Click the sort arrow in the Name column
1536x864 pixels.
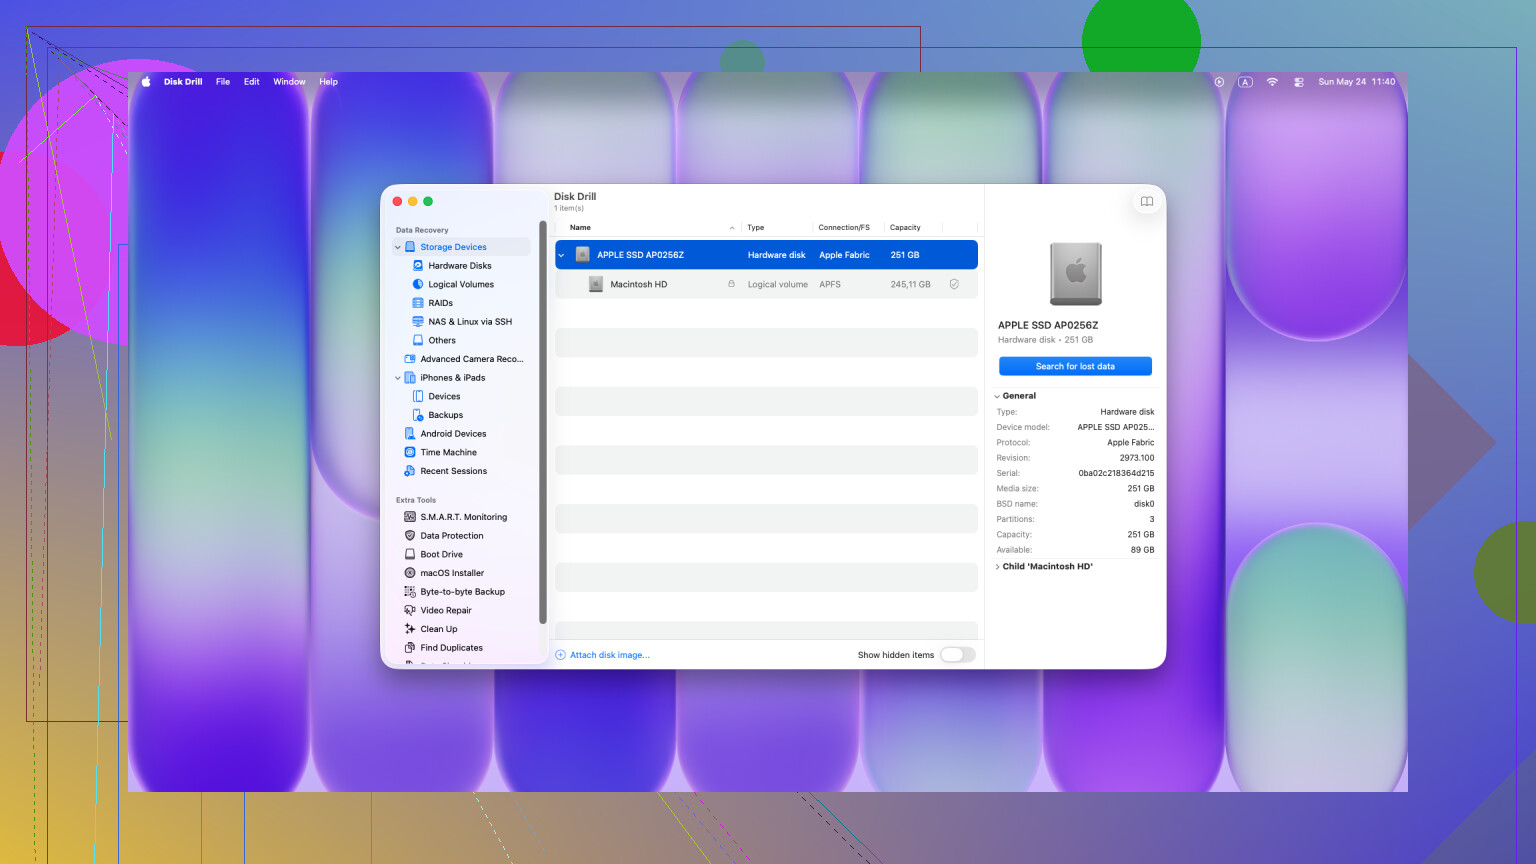click(x=732, y=228)
